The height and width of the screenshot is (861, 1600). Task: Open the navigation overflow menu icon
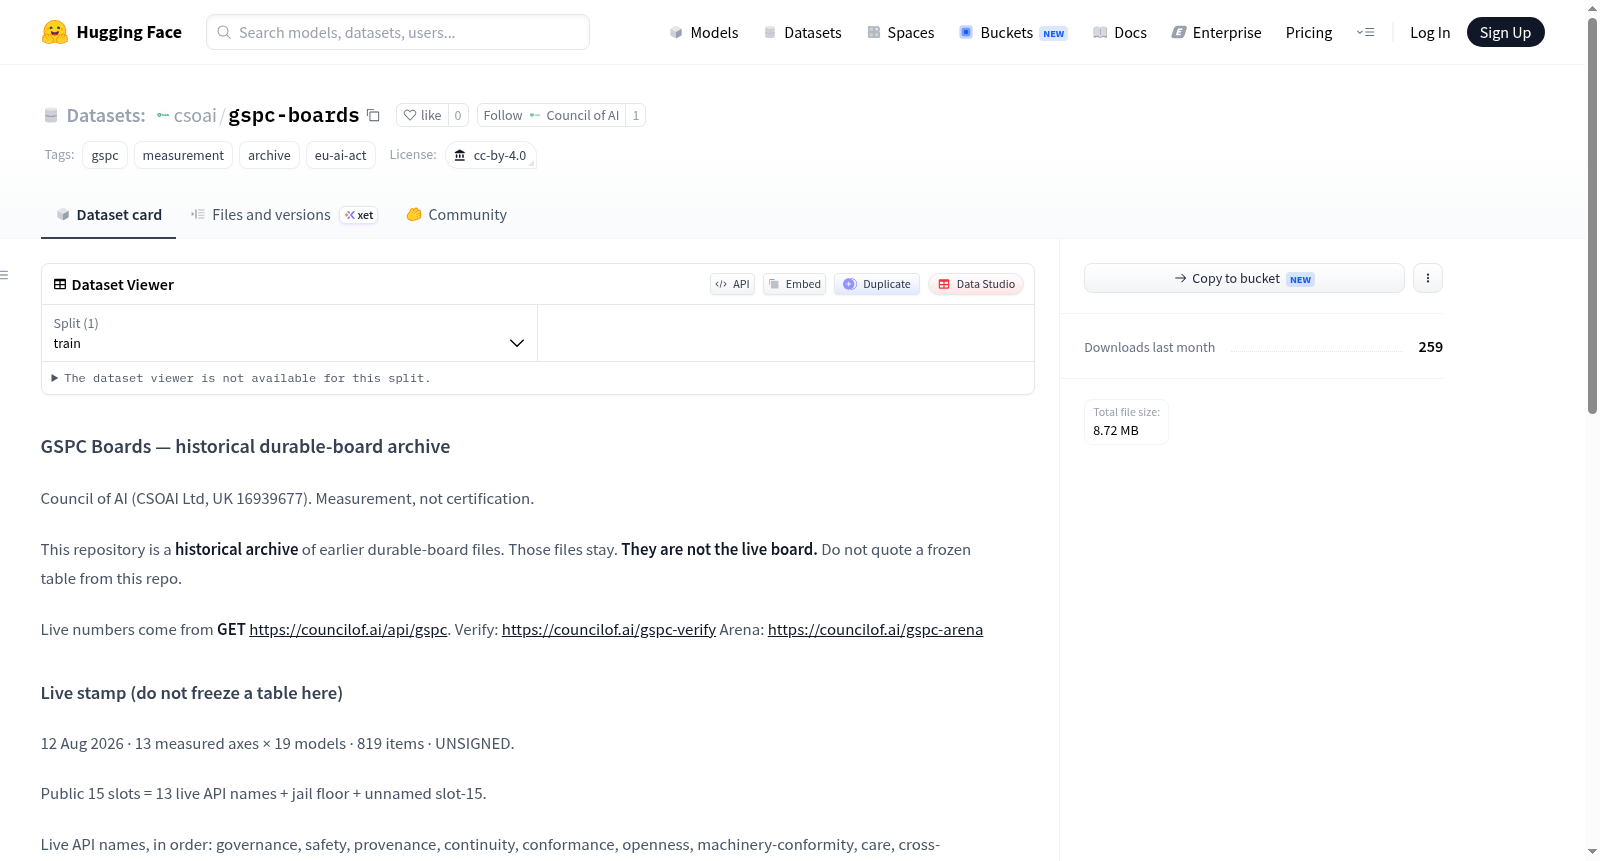click(x=1365, y=32)
